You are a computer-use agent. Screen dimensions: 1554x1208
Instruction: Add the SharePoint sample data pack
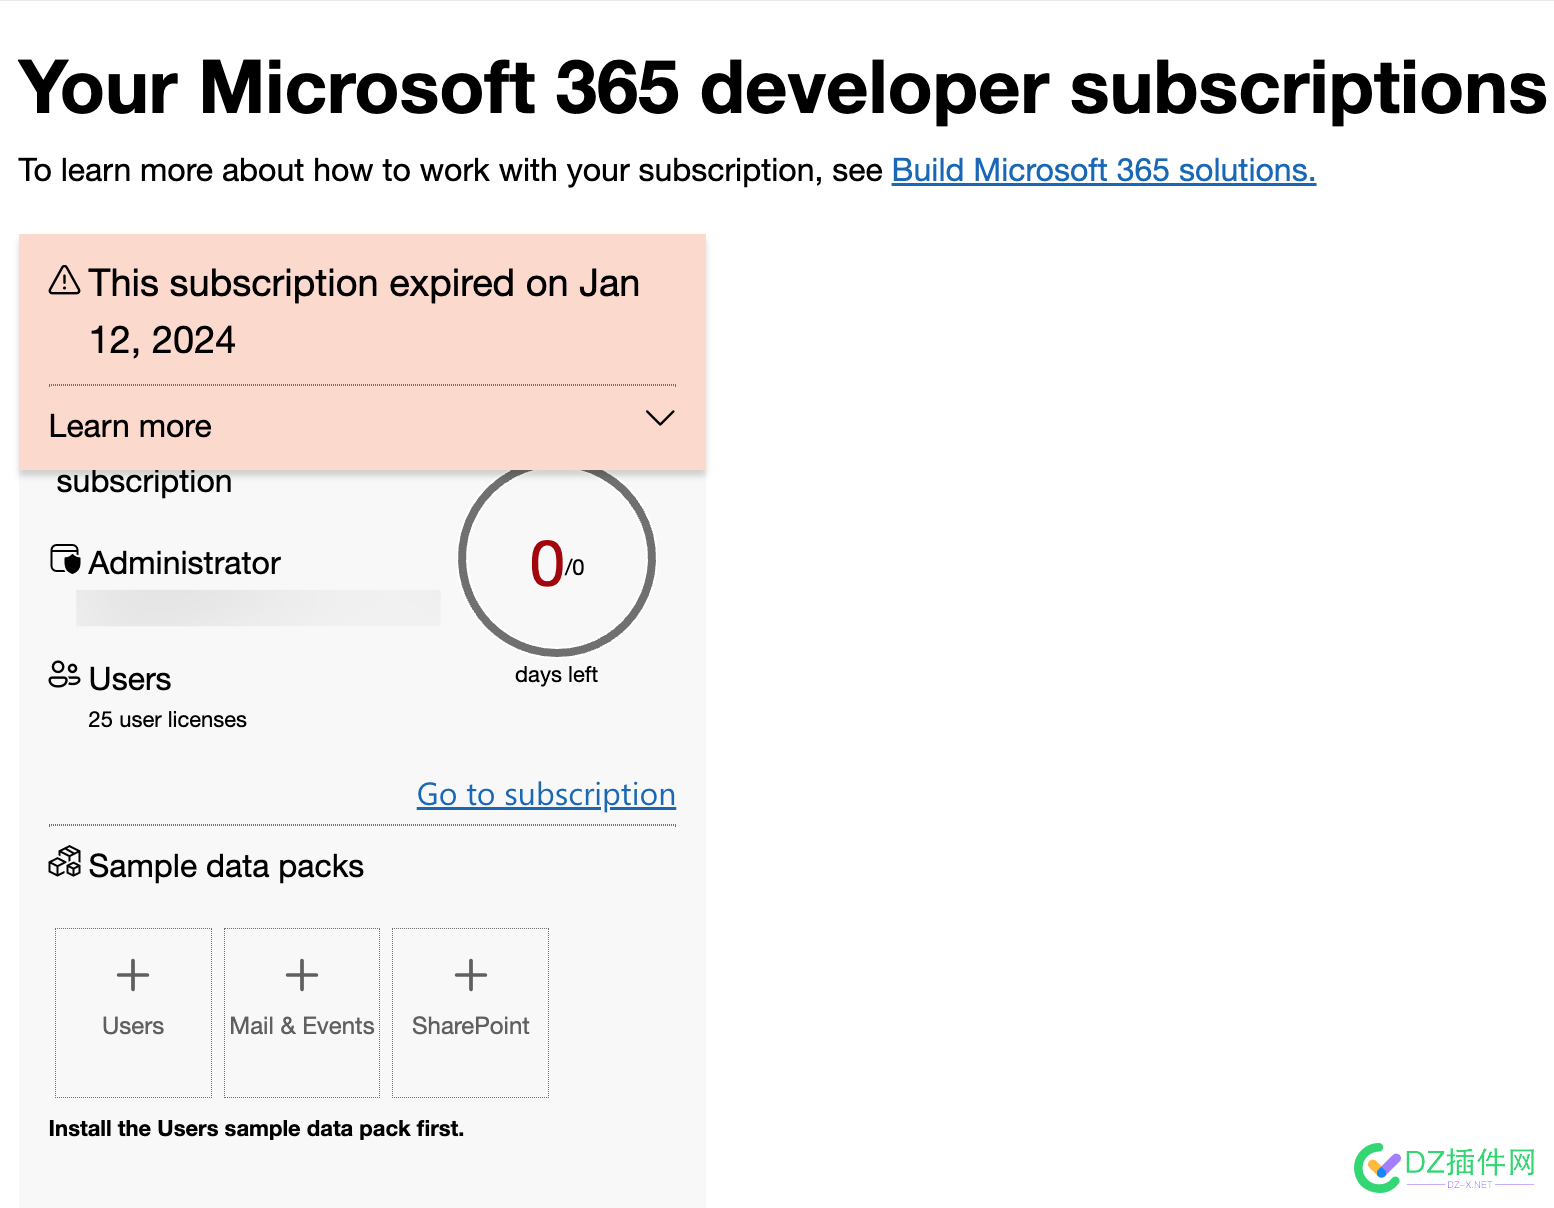tap(470, 1013)
